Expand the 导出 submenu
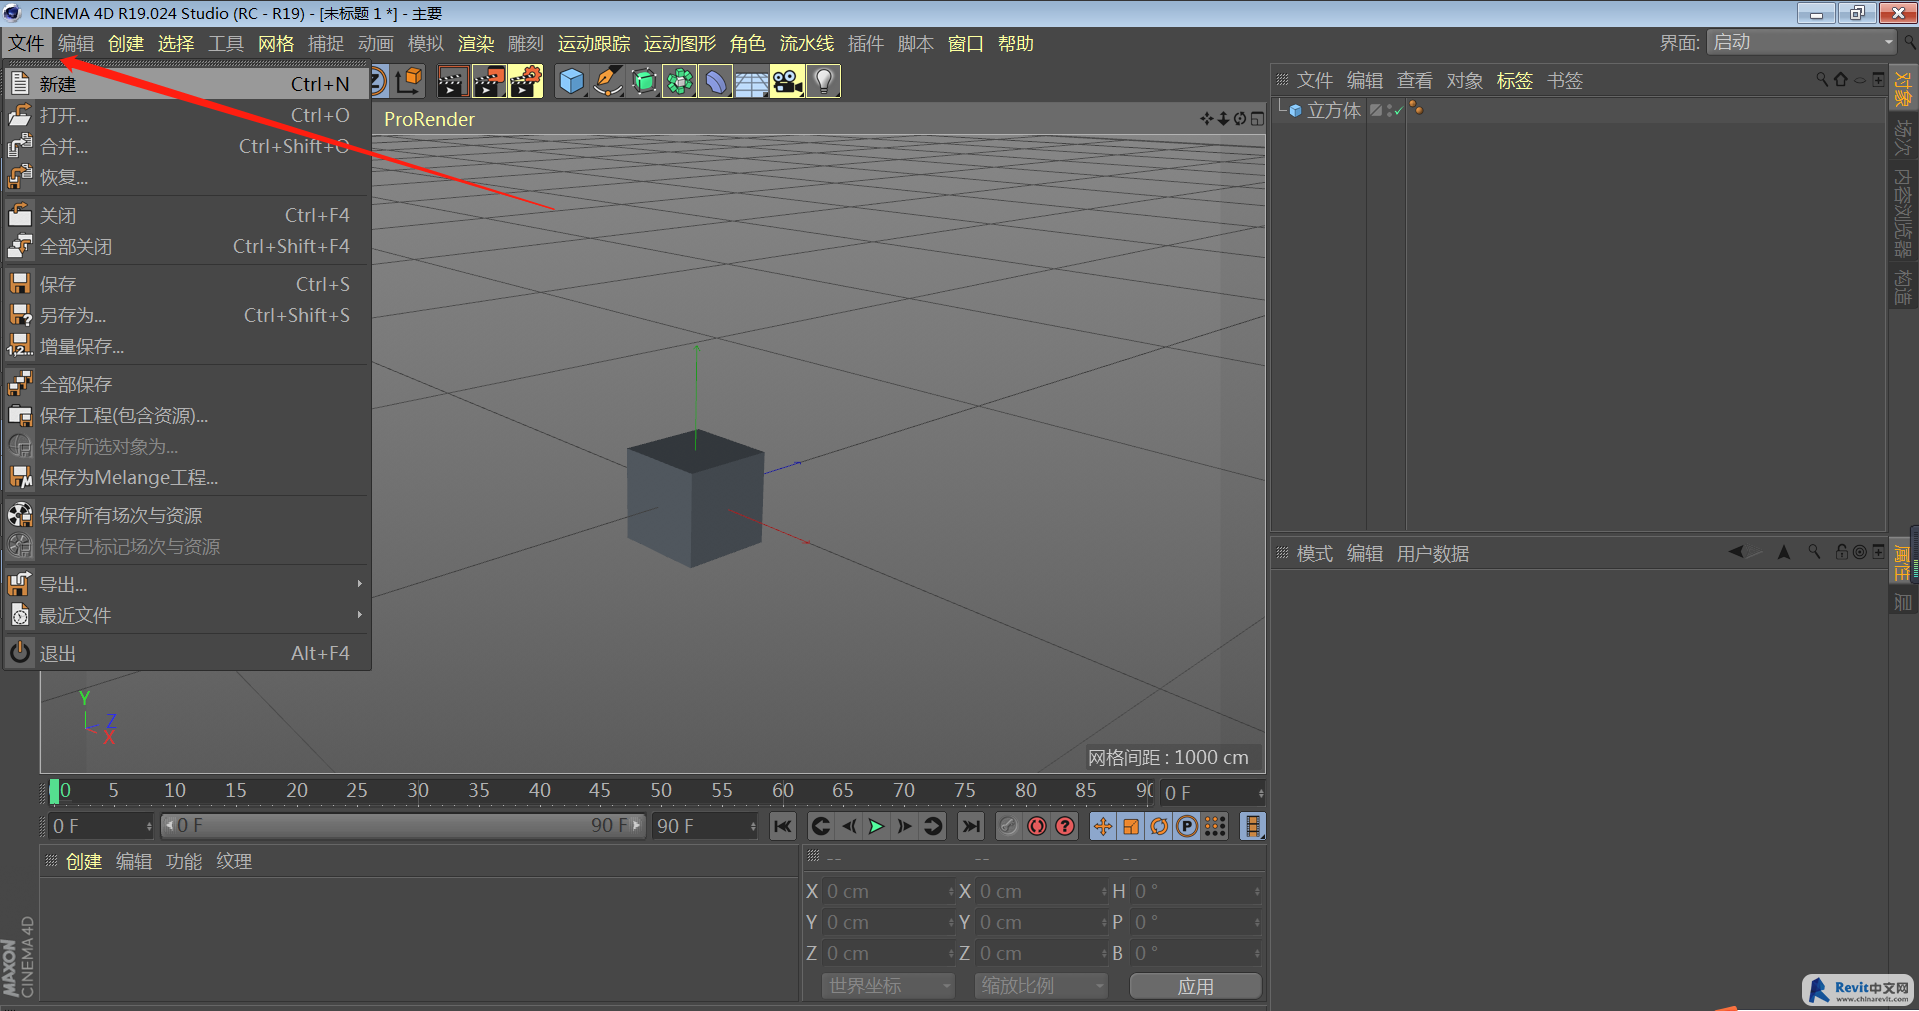Image resolution: width=1919 pixels, height=1011 pixels. click(x=186, y=584)
